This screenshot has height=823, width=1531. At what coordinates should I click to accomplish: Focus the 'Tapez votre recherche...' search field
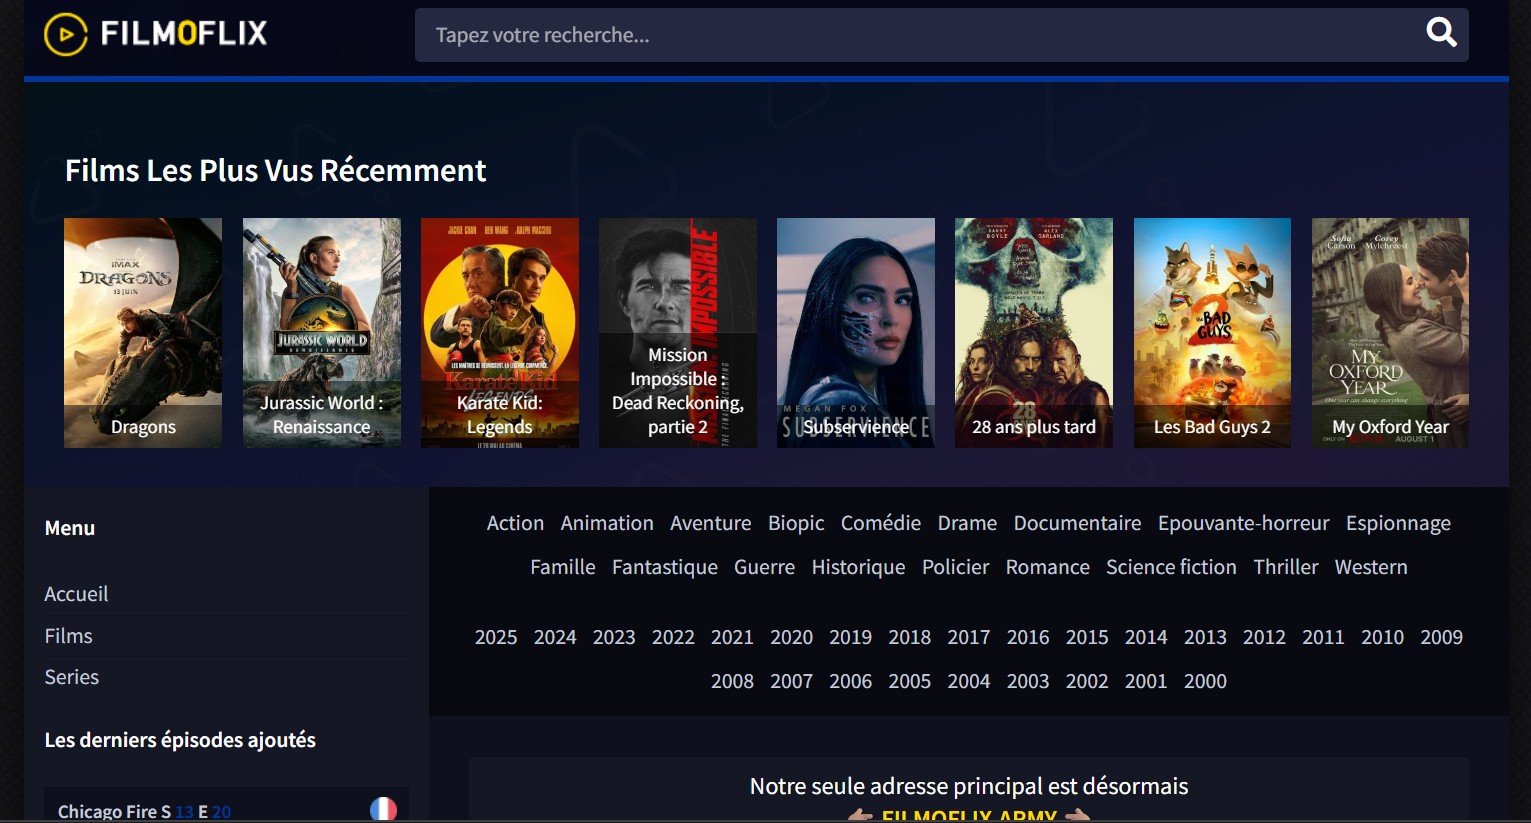coord(942,35)
